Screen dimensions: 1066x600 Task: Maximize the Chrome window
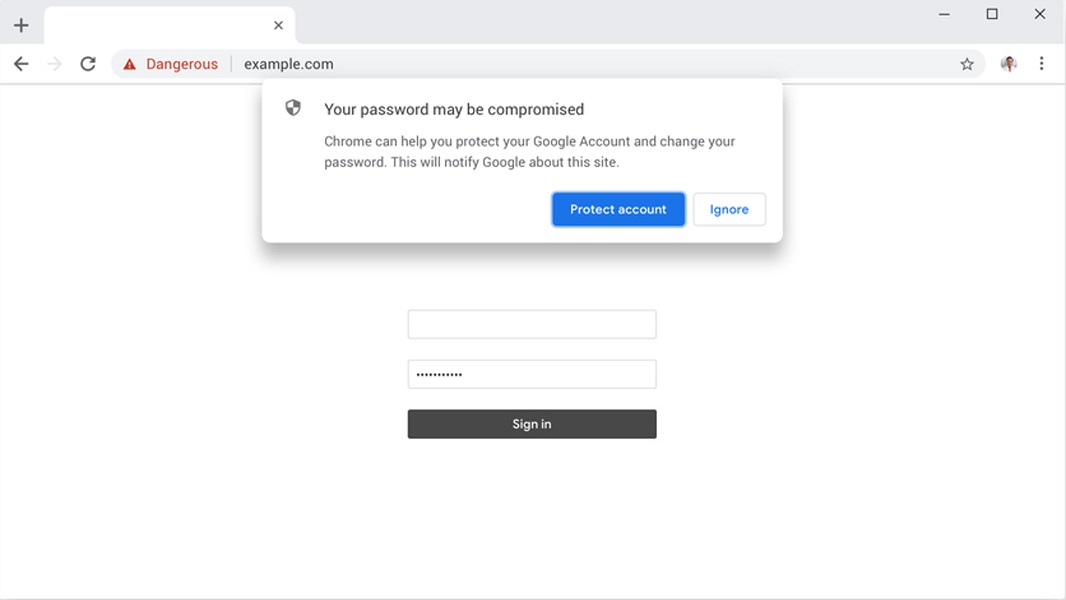click(992, 14)
